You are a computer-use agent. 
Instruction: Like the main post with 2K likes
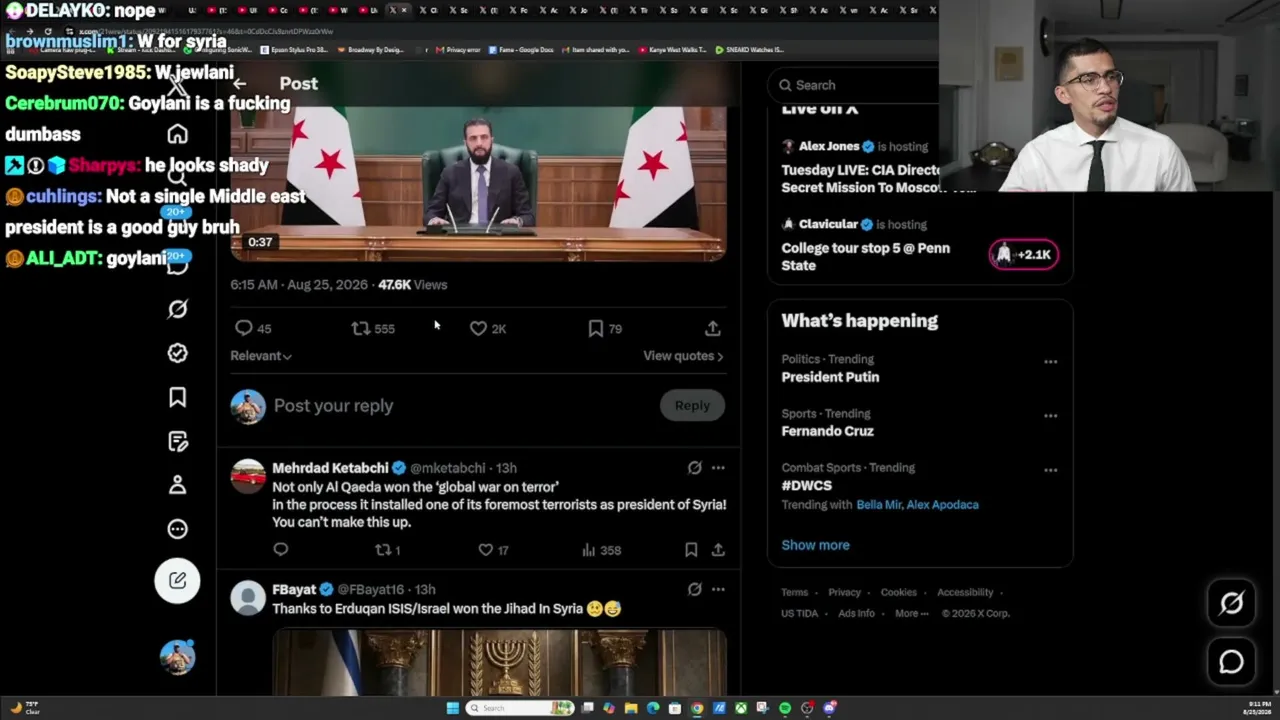[x=488, y=328]
